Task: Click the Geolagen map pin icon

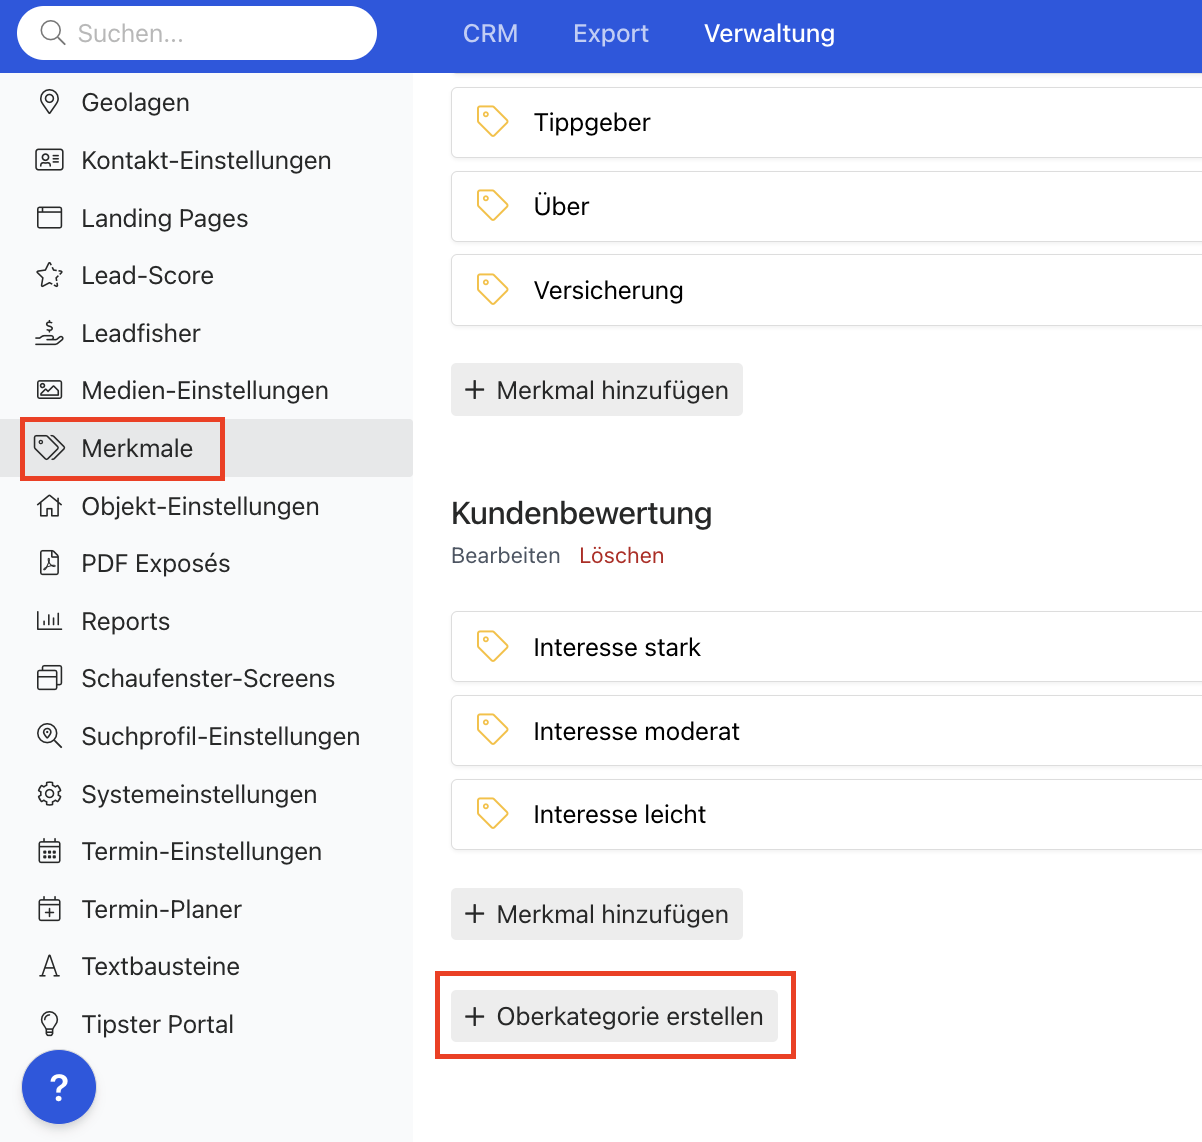Action: coord(49,102)
